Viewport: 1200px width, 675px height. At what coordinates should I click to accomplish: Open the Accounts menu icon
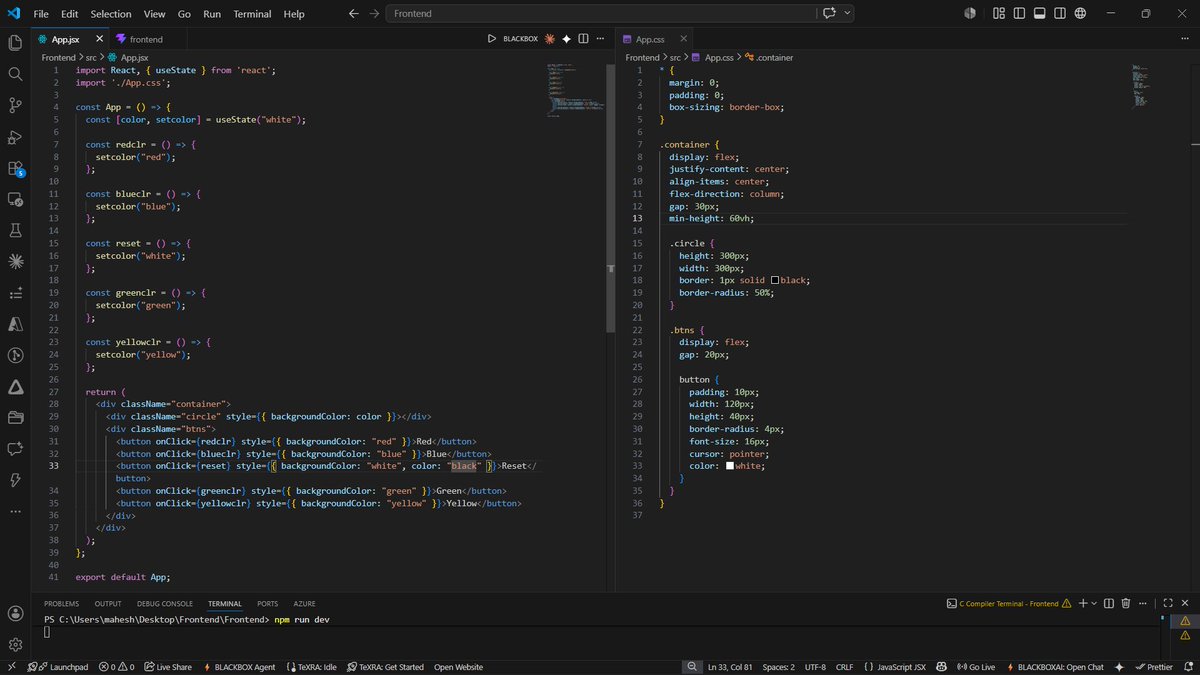click(x=15, y=613)
